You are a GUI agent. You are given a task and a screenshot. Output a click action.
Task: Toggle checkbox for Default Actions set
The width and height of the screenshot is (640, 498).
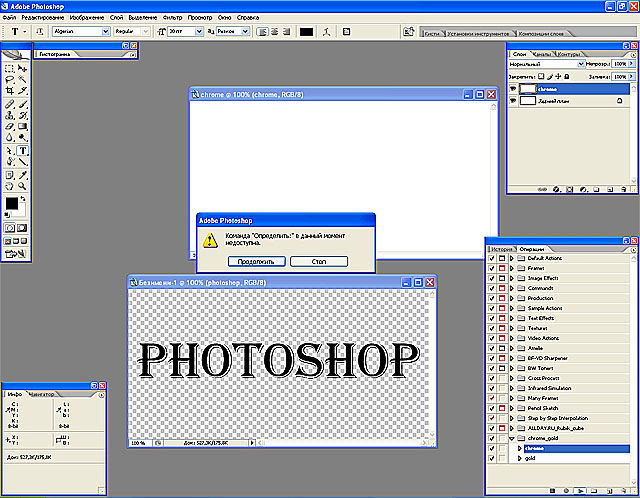point(491,258)
